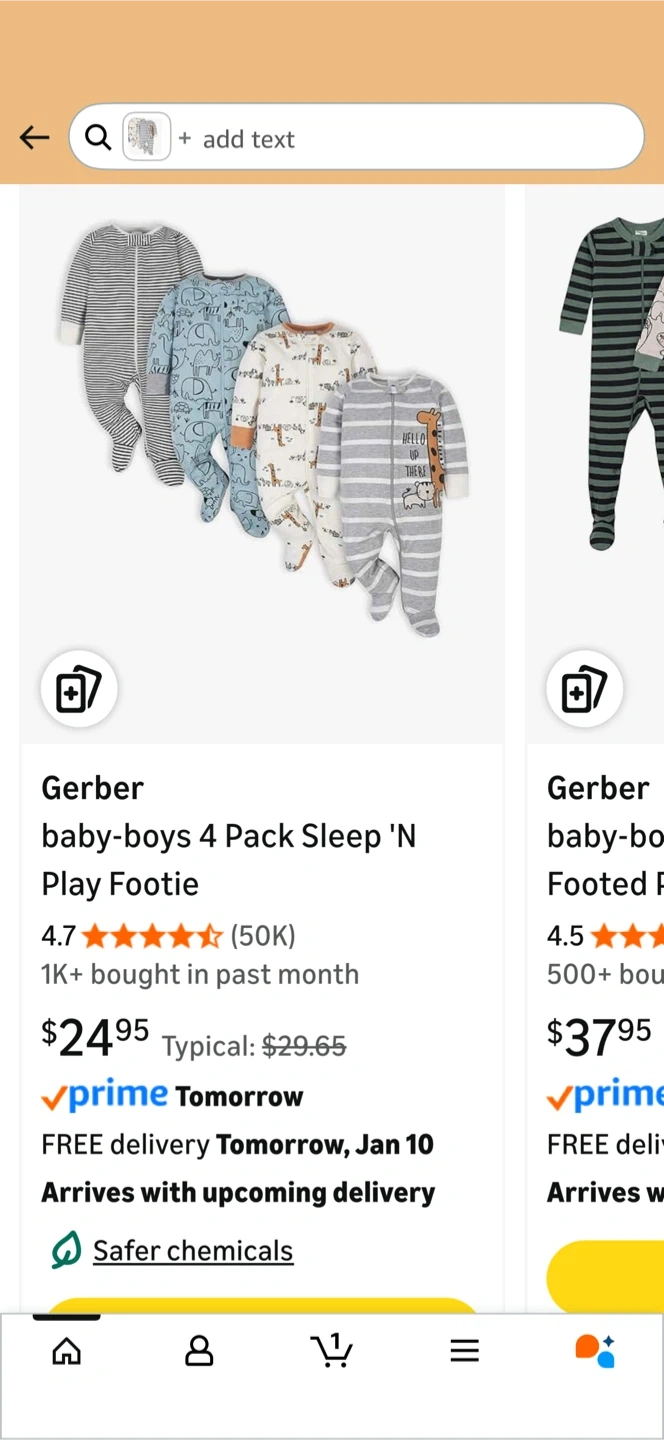Screen dimensions: 664x1440
Task: Open the account profile tab
Action: click(199, 1352)
